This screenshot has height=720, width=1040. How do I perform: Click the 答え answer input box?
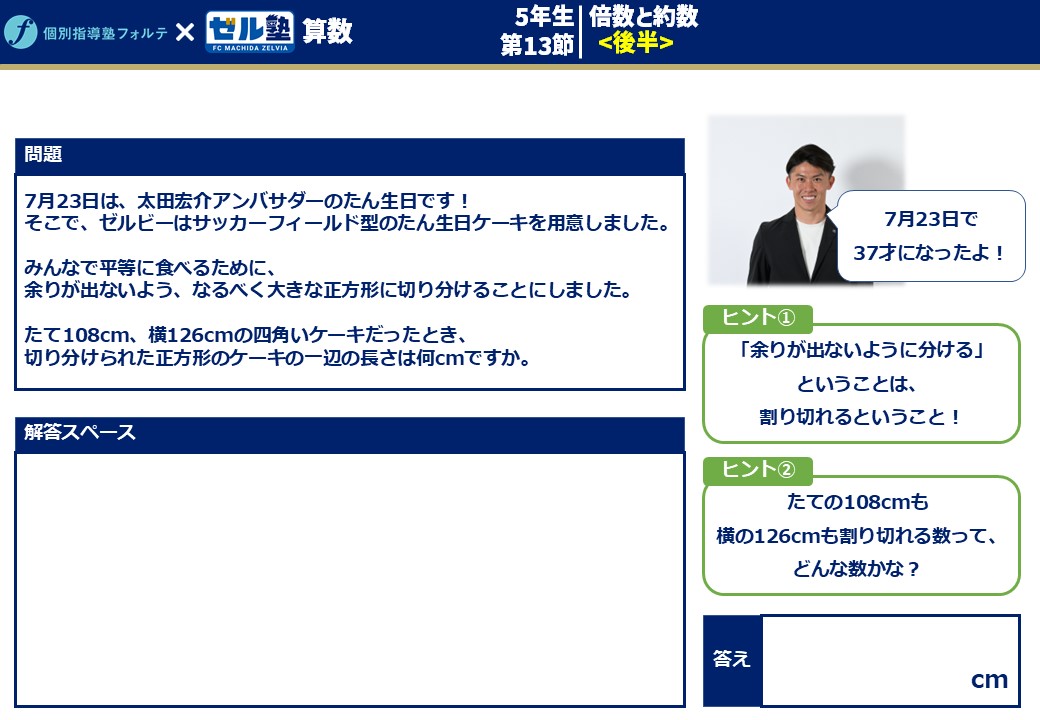888,658
